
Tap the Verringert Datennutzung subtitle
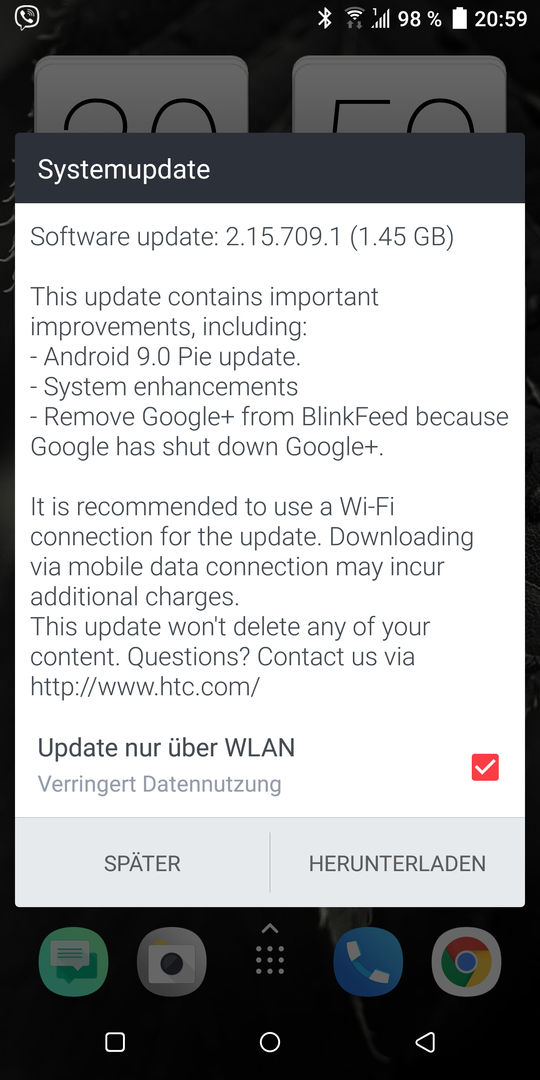[159, 784]
